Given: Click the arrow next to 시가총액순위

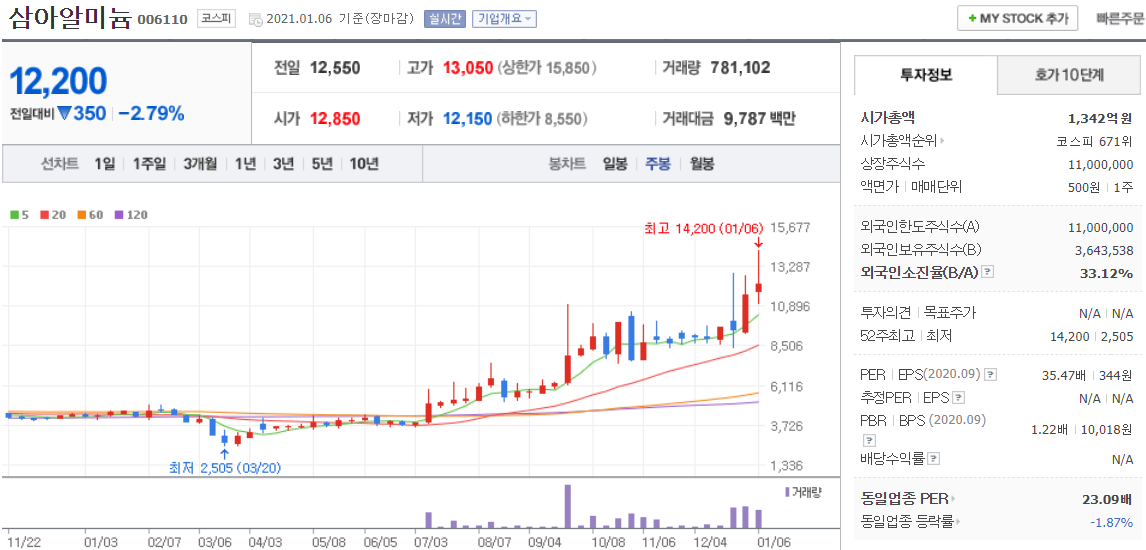Looking at the screenshot, I should tap(943, 141).
